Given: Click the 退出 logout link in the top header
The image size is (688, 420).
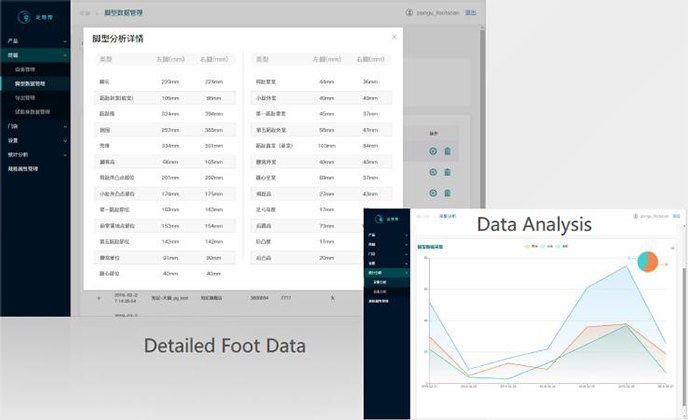Looking at the screenshot, I should pyautogui.click(x=471, y=12).
